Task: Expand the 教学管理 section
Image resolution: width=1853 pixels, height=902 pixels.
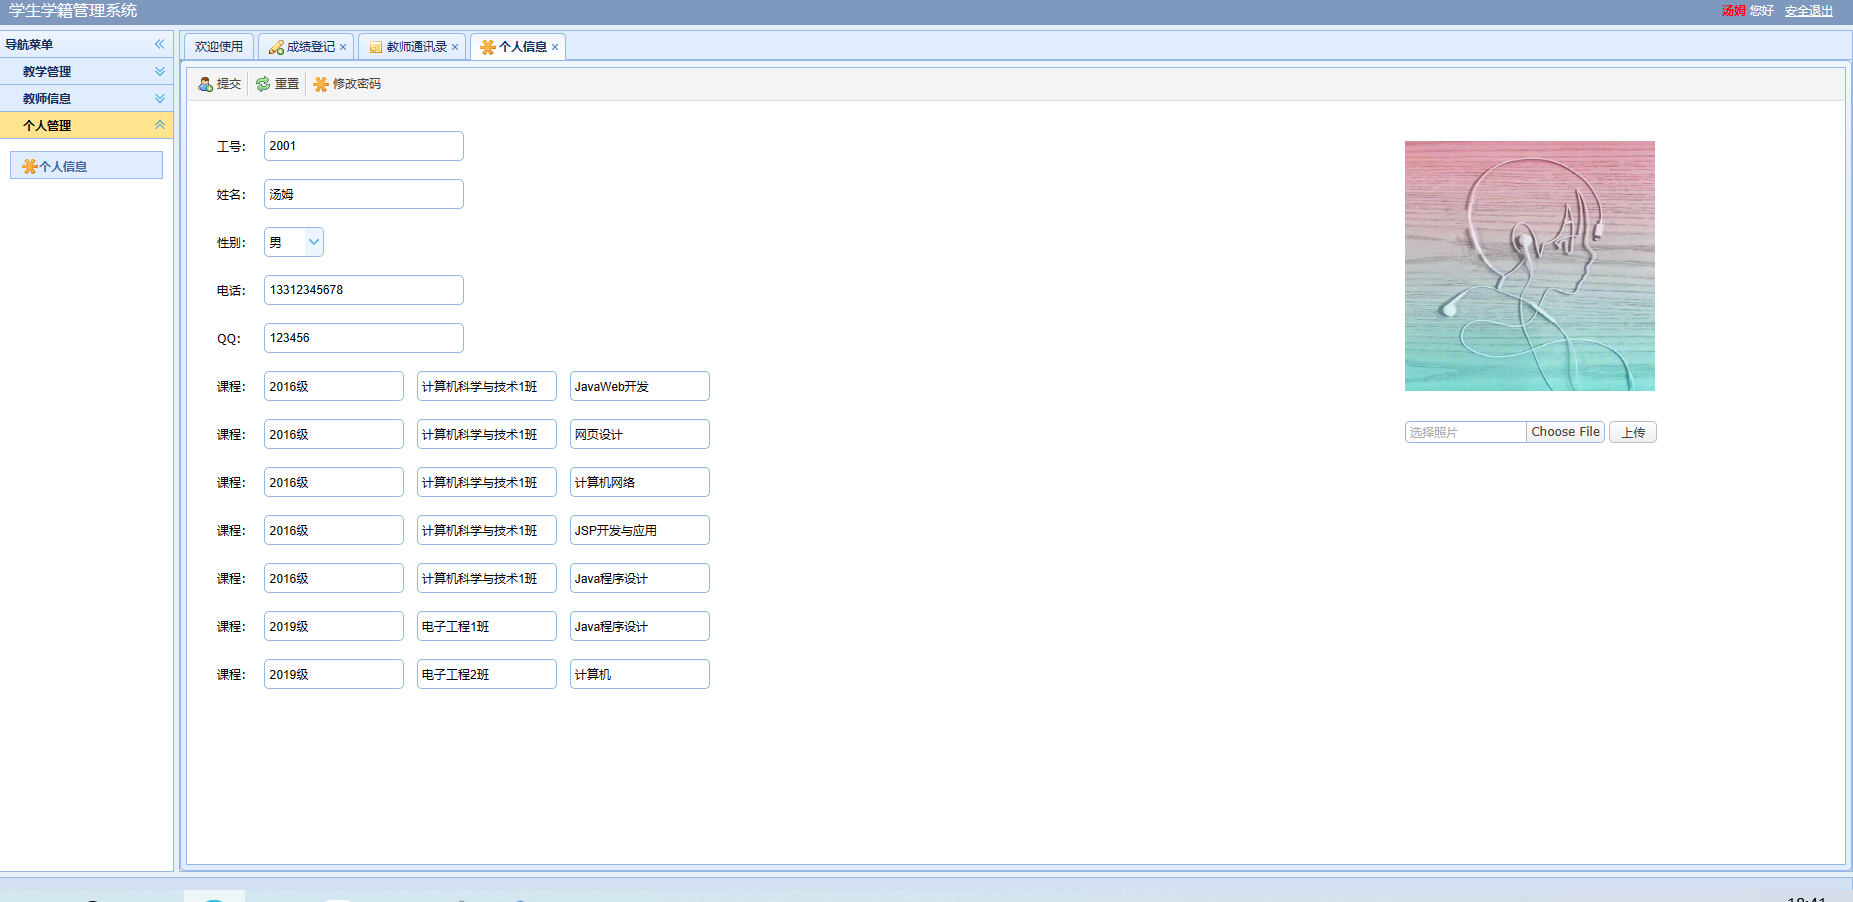Action: tap(159, 72)
